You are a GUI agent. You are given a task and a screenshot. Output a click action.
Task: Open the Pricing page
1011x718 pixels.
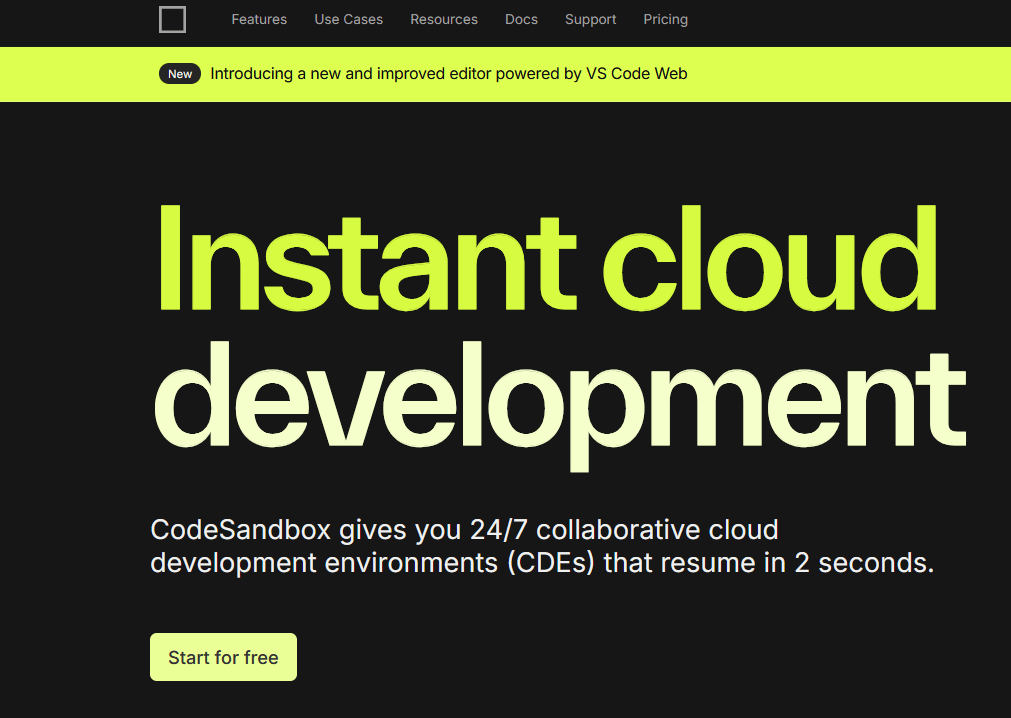tap(665, 19)
